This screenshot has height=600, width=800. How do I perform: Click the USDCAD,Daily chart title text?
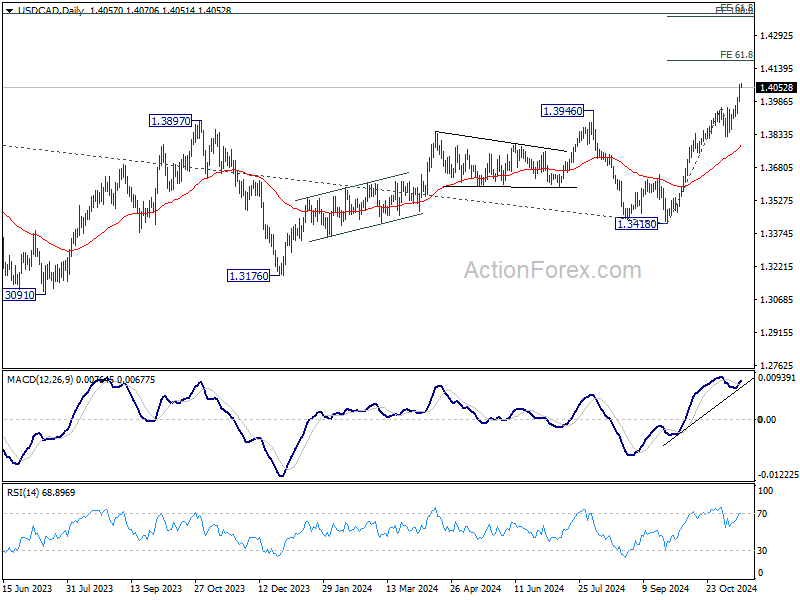[51, 10]
